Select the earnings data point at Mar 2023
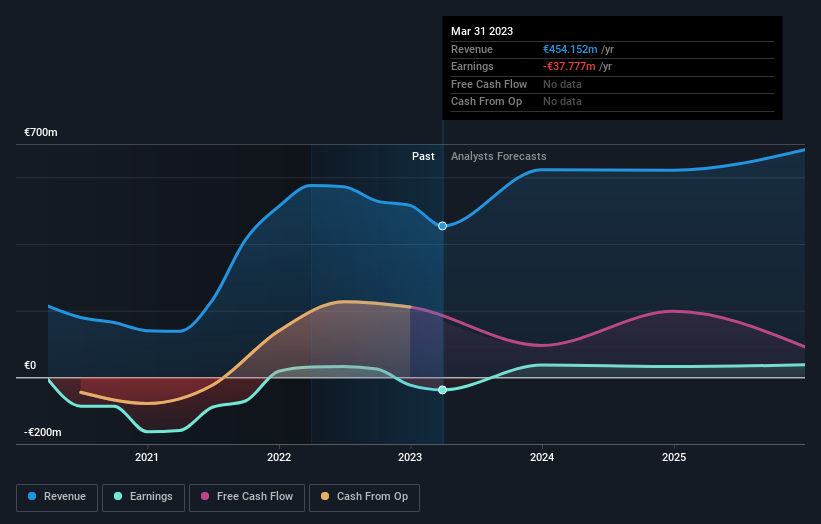This screenshot has width=821, height=524. tap(442, 390)
